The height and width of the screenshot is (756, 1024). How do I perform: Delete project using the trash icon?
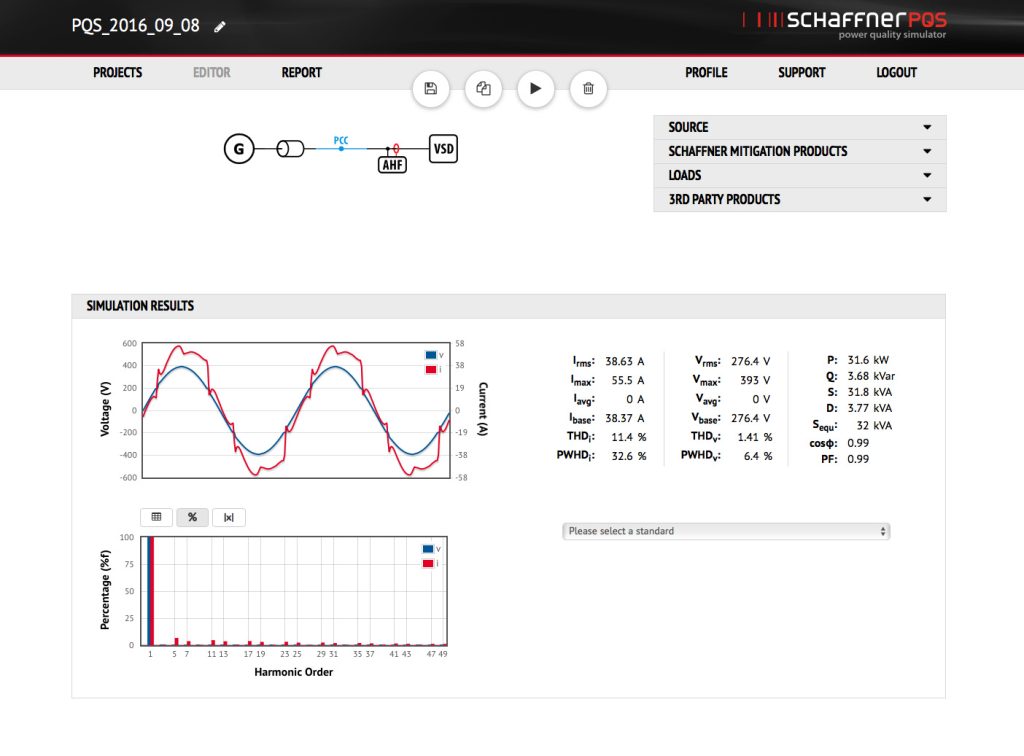coord(589,89)
